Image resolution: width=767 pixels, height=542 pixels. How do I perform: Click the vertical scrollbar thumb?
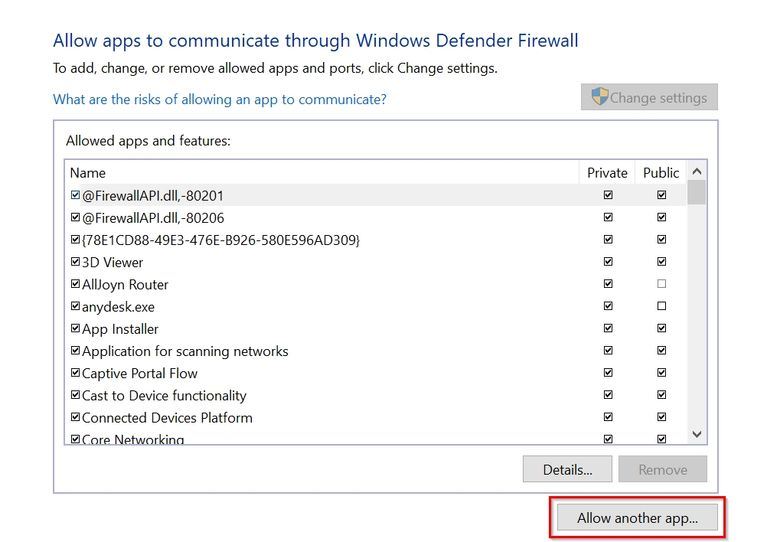(697, 192)
